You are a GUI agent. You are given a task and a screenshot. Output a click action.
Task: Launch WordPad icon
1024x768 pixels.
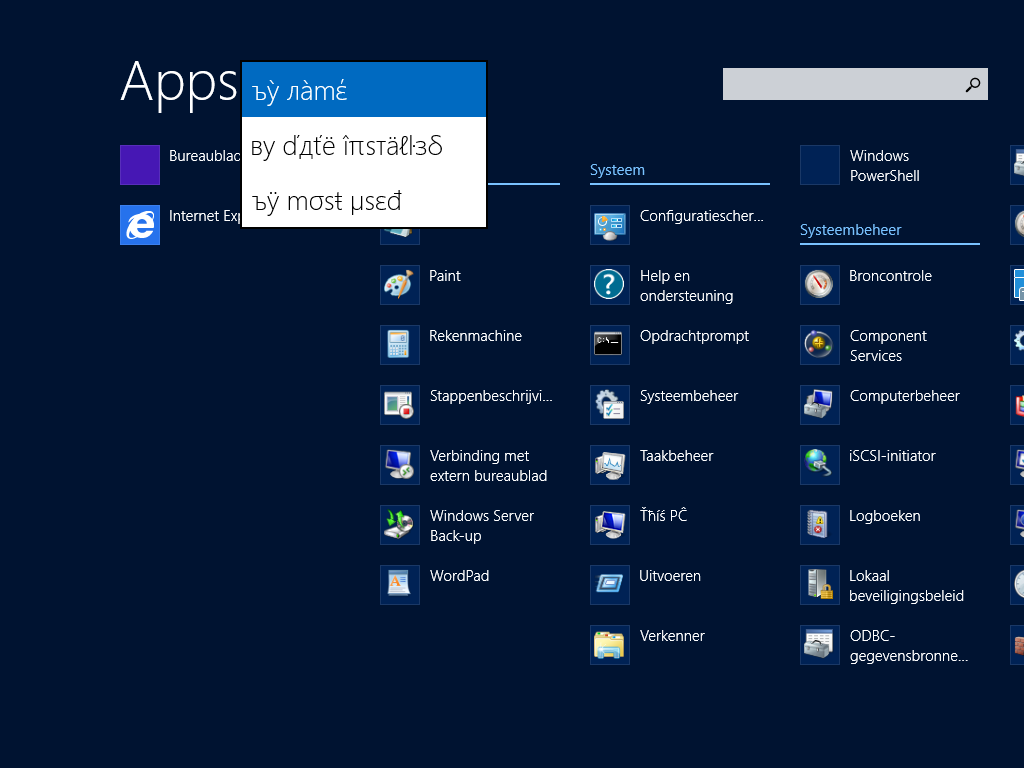(x=400, y=585)
